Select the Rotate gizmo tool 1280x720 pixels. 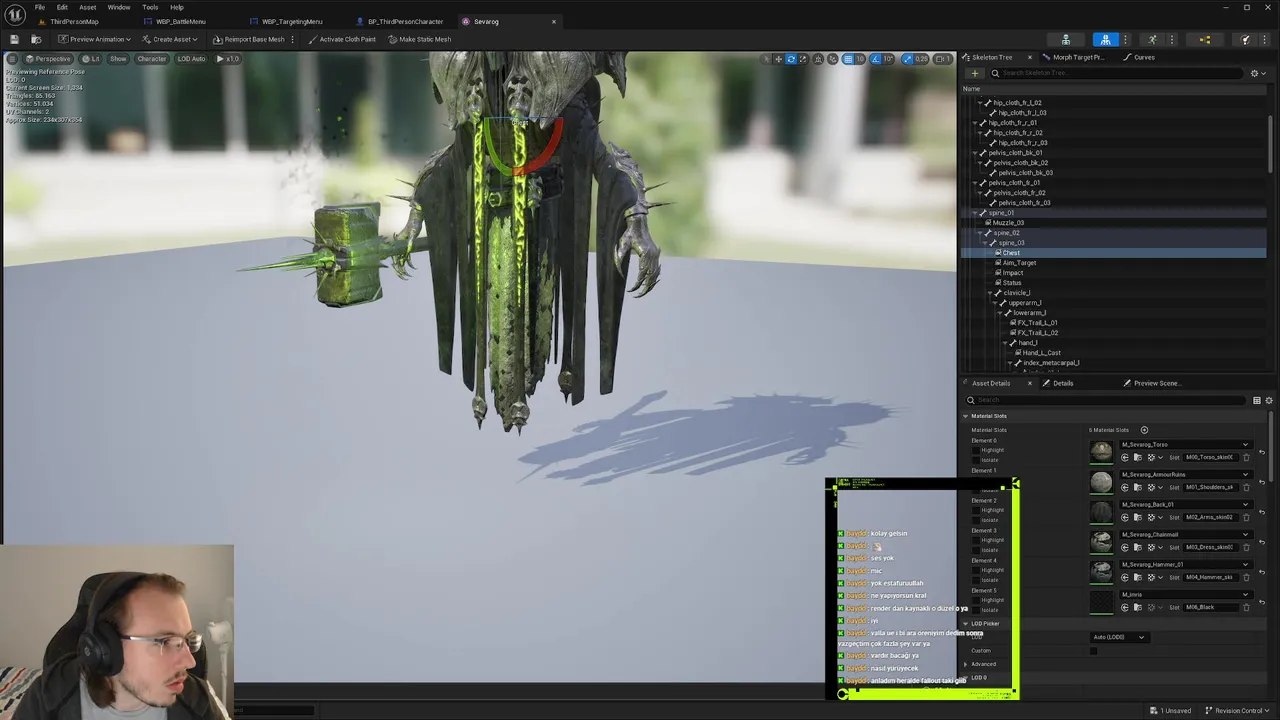click(791, 59)
